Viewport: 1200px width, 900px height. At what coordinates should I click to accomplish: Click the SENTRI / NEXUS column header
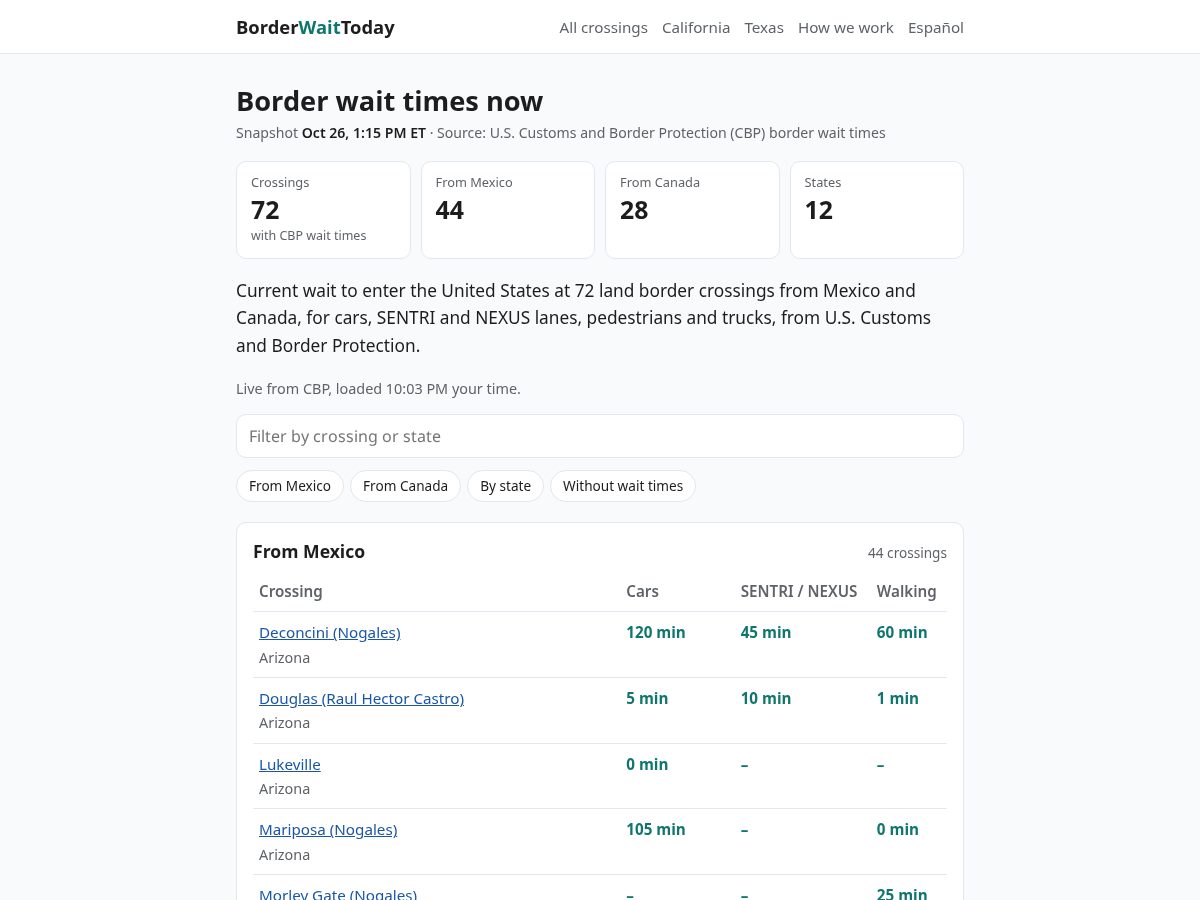(799, 591)
